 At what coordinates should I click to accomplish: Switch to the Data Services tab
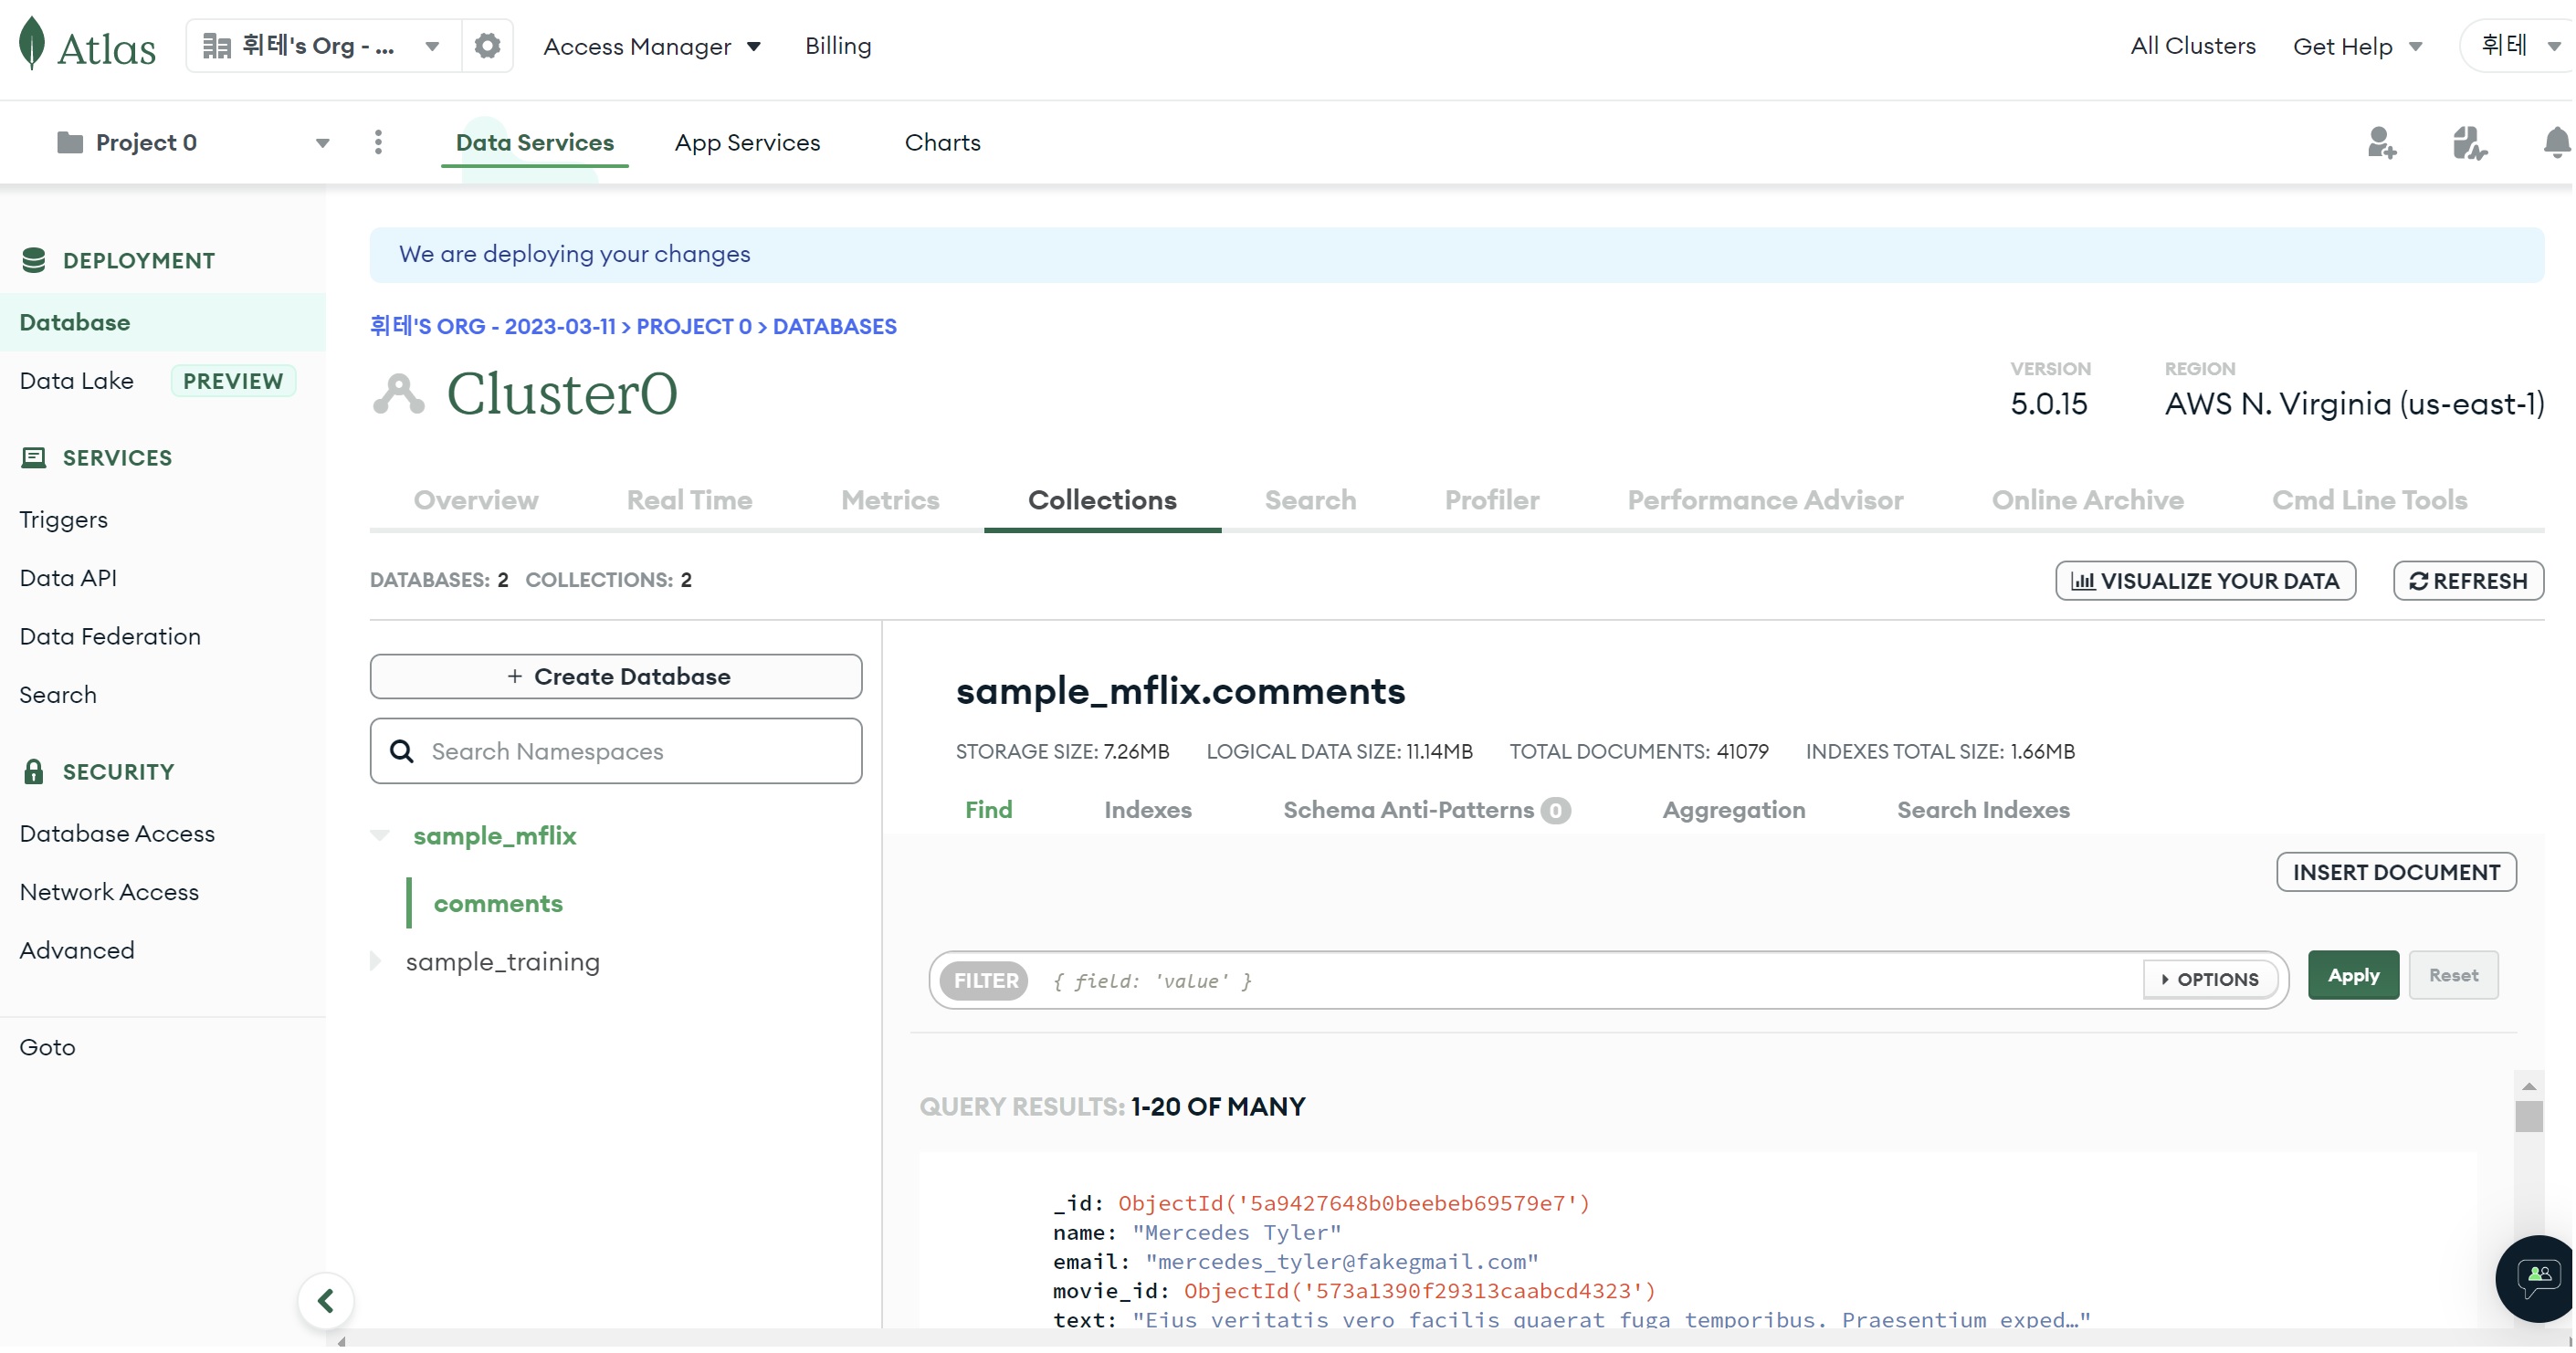click(535, 142)
